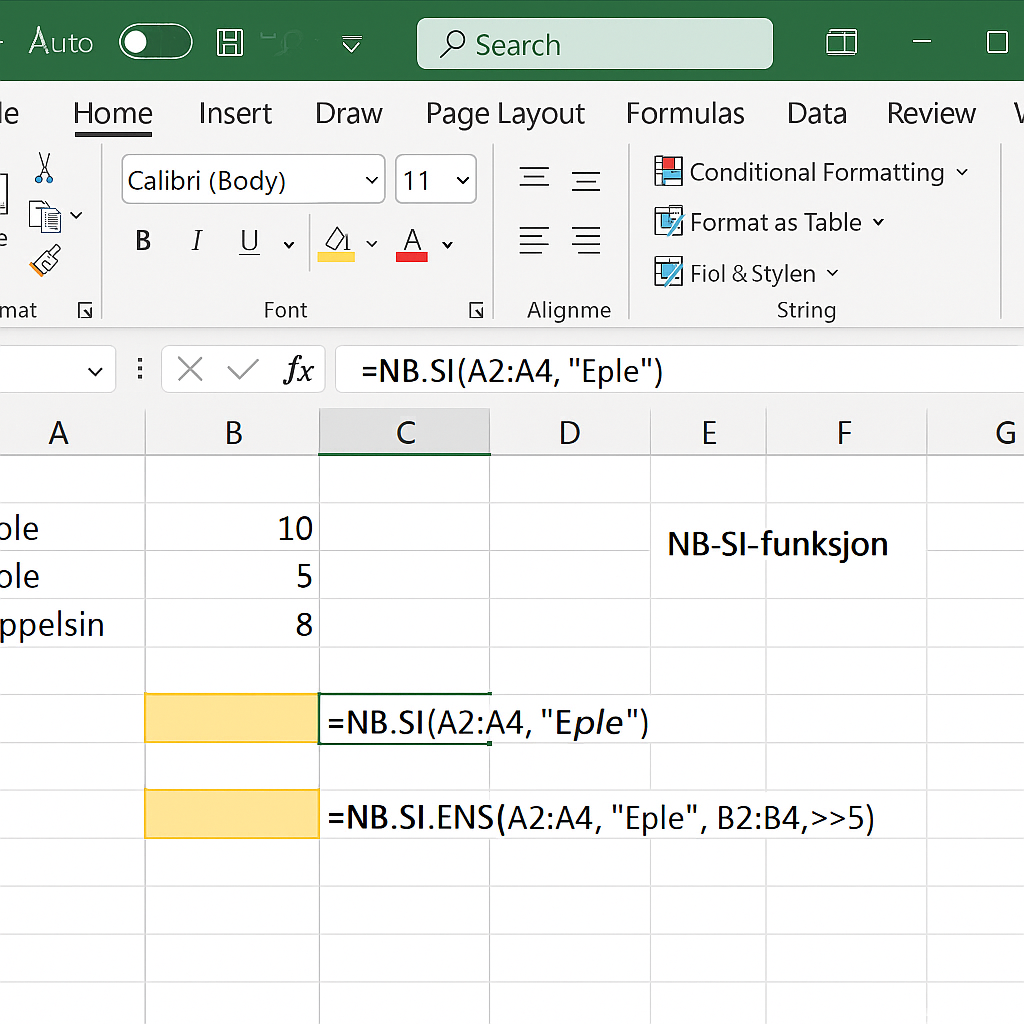Screen dimensions: 1024x1024
Task: Select column C header
Action: [x=404, y=432]
